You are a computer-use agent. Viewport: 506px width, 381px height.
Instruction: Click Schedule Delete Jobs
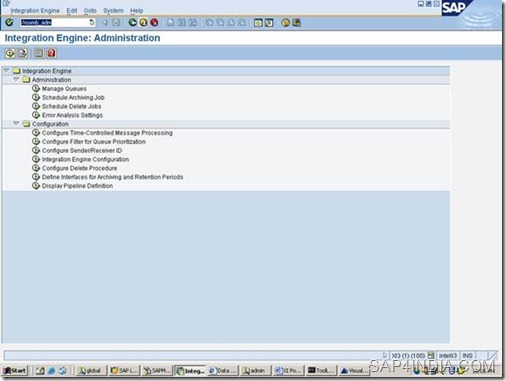pyautogui.click(x=71, y=106)
